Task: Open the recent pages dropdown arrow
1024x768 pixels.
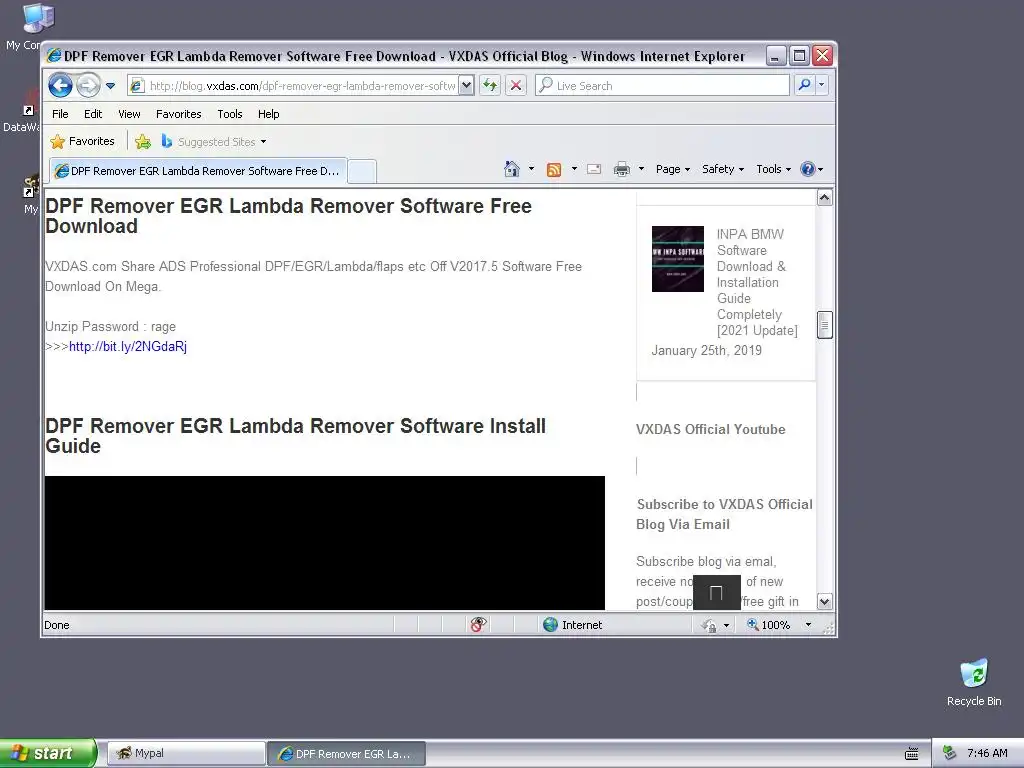Action: click(110, 86)
